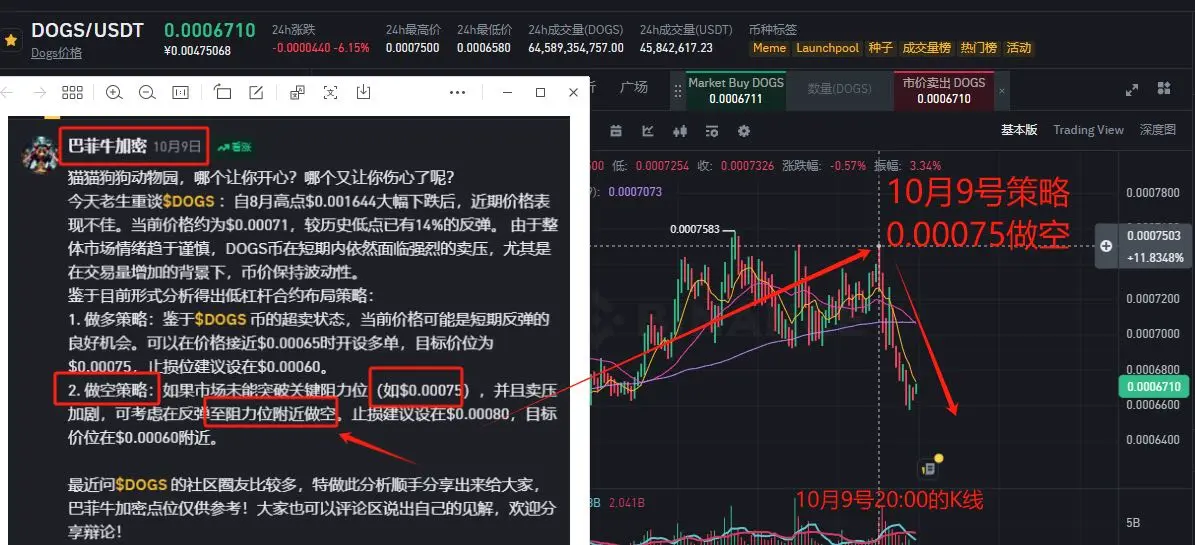
Task: Go forward with the image viewer arrow
Action: click(x=40, y=92)
